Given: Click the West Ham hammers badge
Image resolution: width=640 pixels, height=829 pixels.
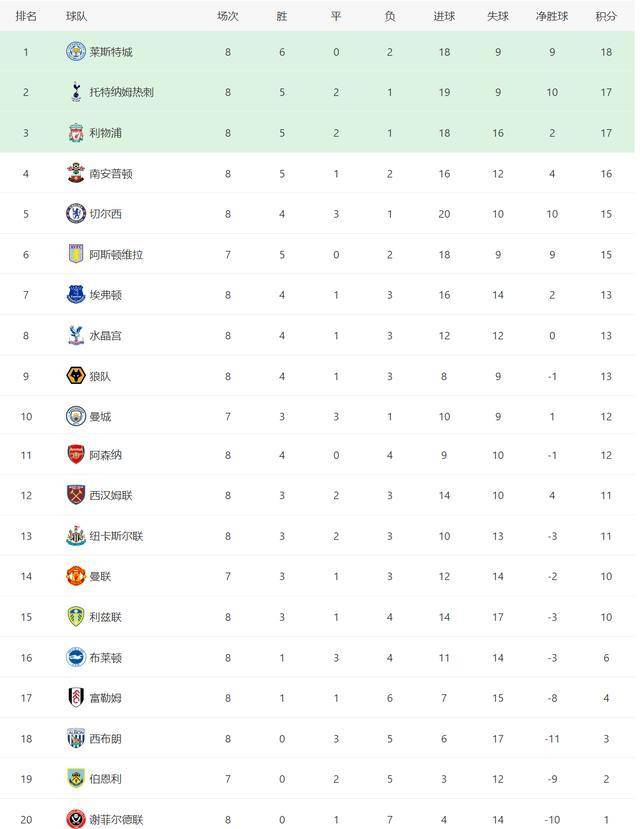Looking at the screenshot, I should [76, 495].
